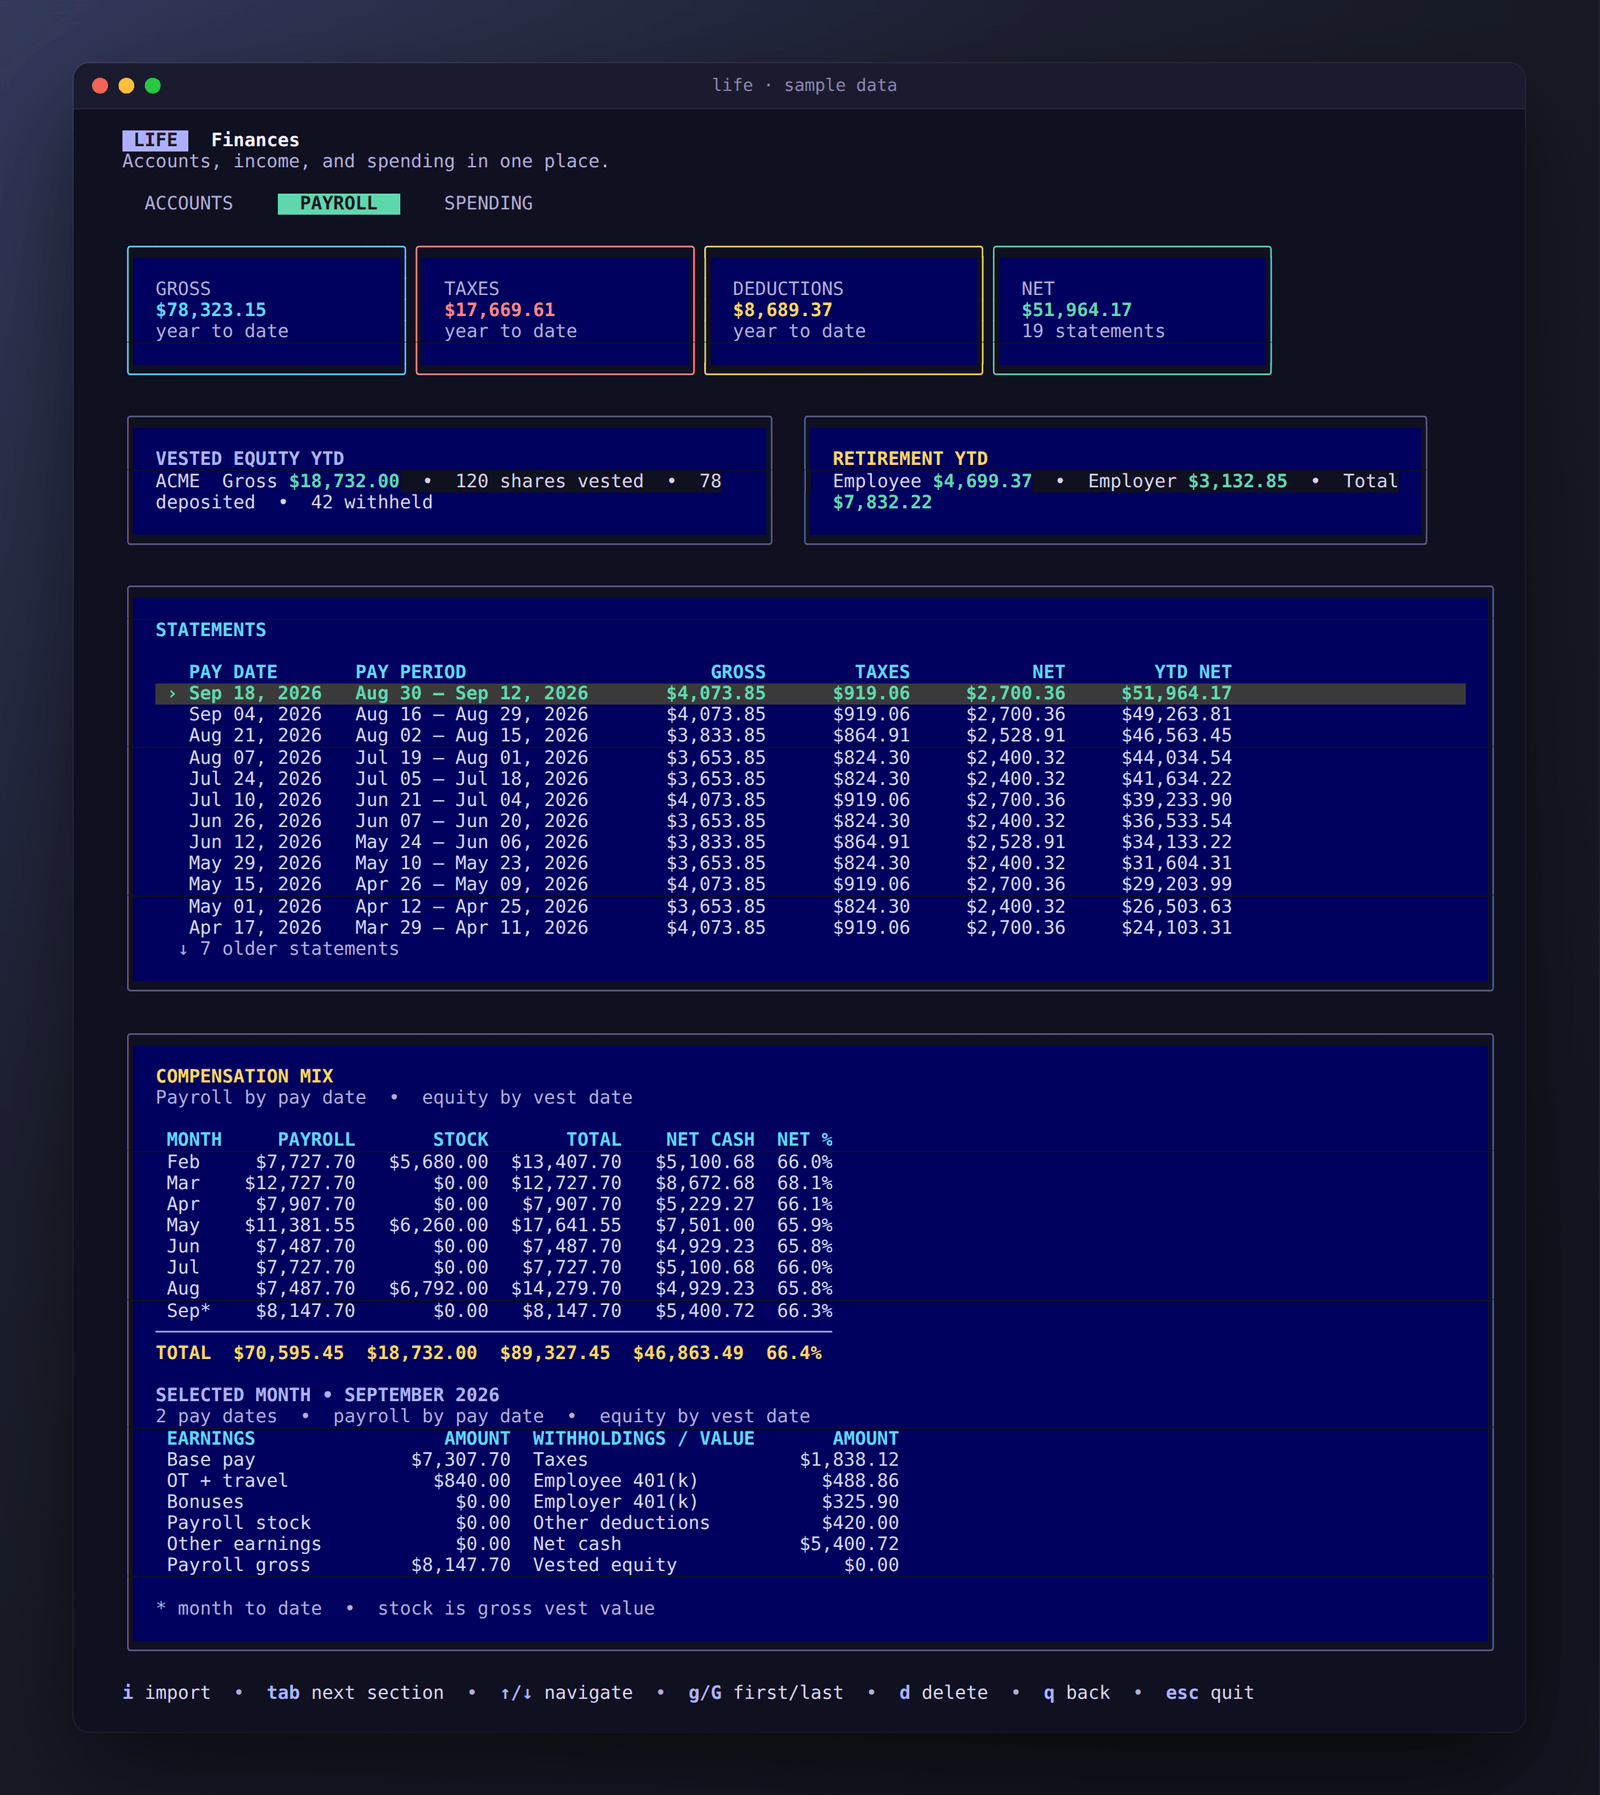Select the May 29, 2026 statement row

click(810, 863)
